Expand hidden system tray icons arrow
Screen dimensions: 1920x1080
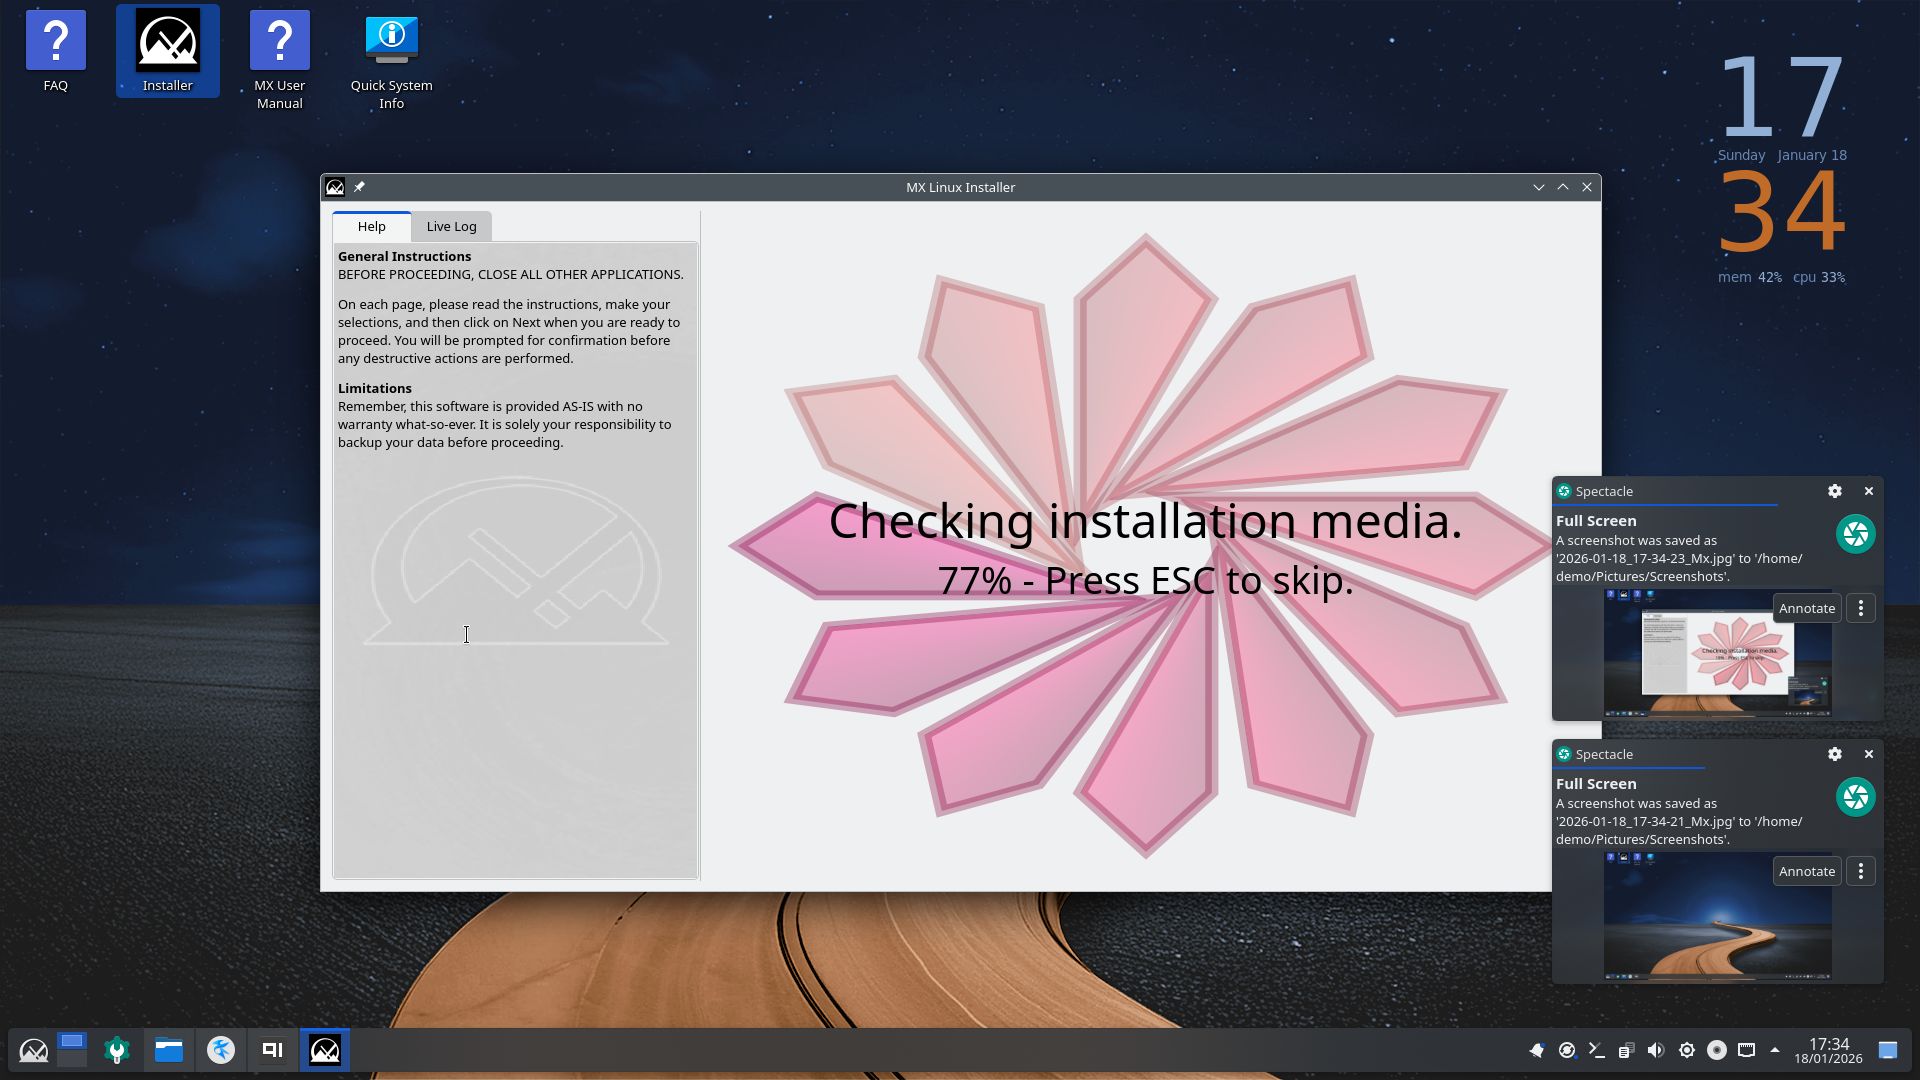(x=1775, y=1050)
